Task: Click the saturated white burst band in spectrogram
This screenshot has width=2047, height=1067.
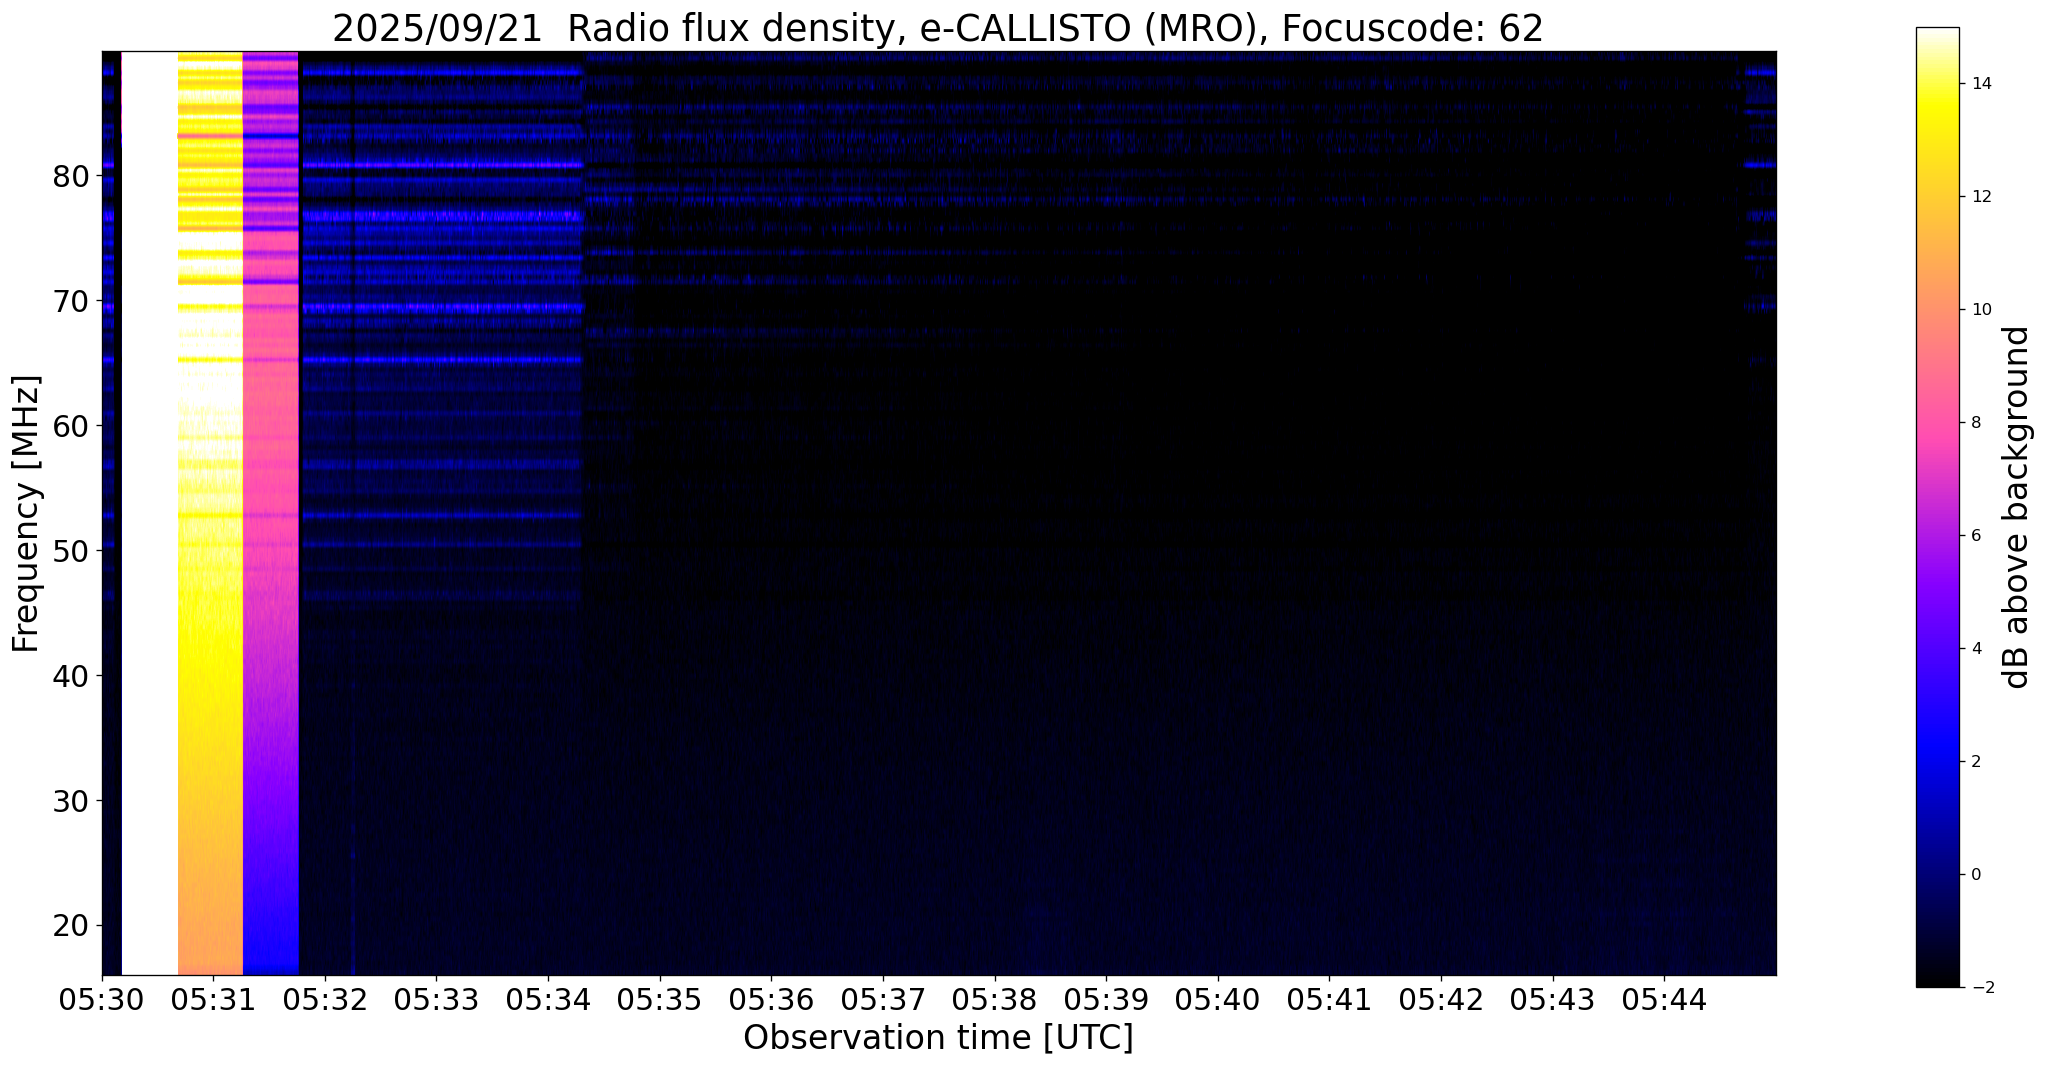Action: tap(150, 513)
